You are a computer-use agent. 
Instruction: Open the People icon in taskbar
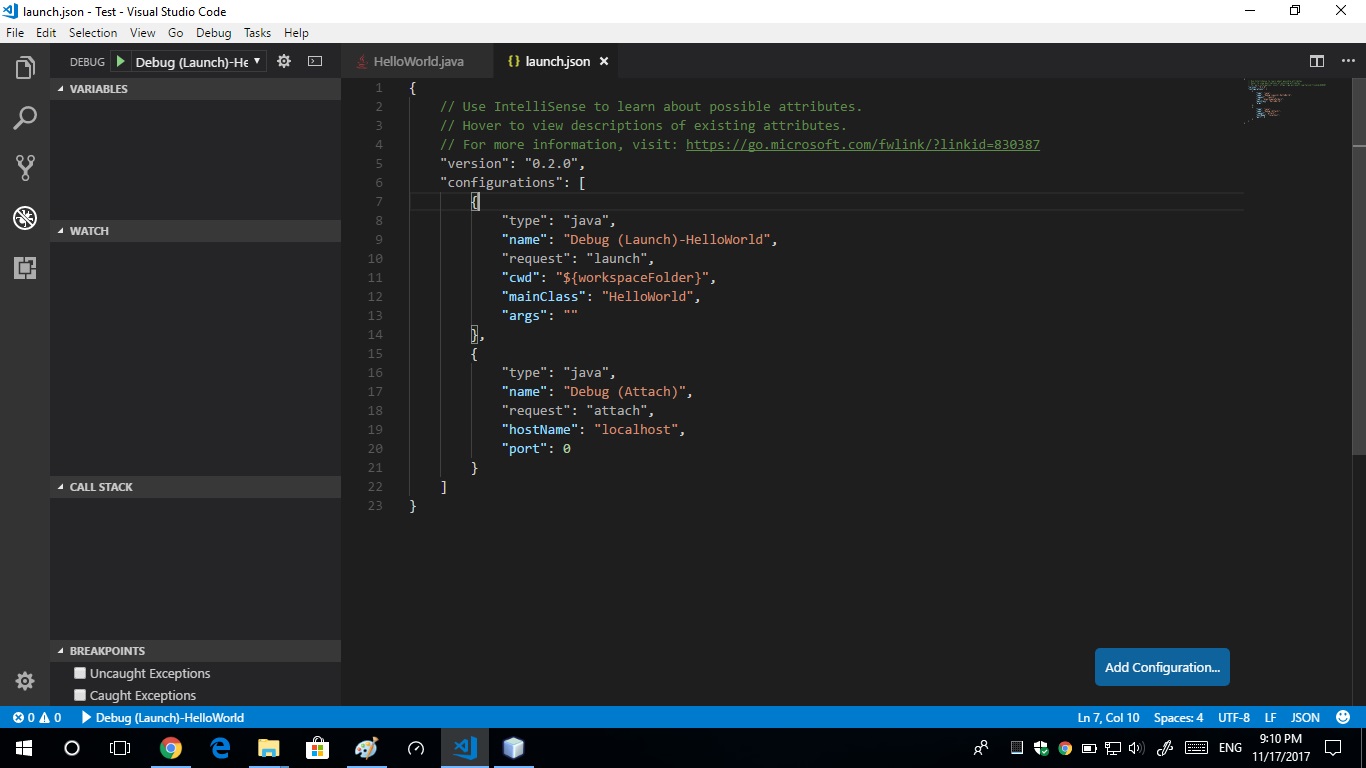(x=981, y=748)
